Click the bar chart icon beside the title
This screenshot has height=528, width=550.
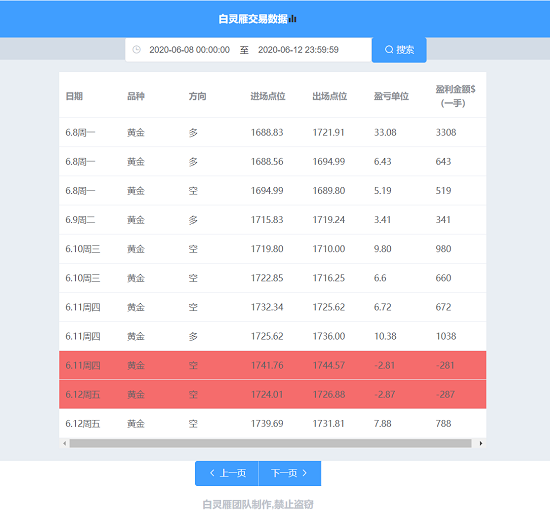pyautogui.click(x=293, y=19)
